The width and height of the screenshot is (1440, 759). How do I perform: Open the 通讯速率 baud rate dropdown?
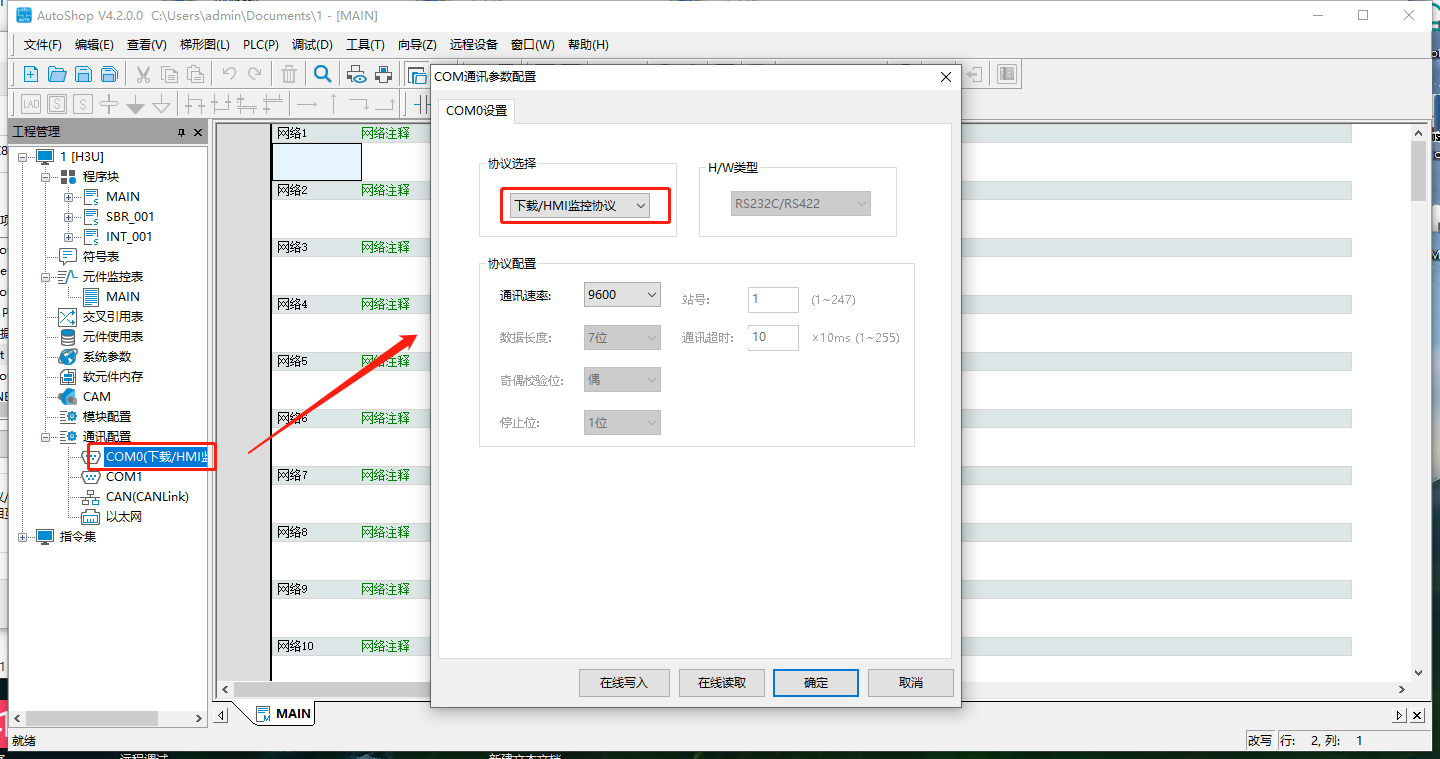[622, 295]
